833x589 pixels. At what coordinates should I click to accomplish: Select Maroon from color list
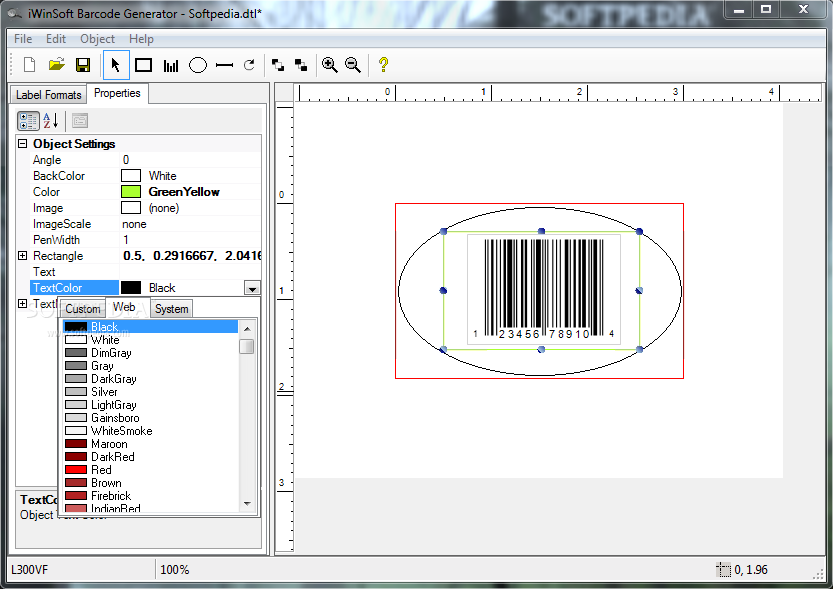(151, 443)
